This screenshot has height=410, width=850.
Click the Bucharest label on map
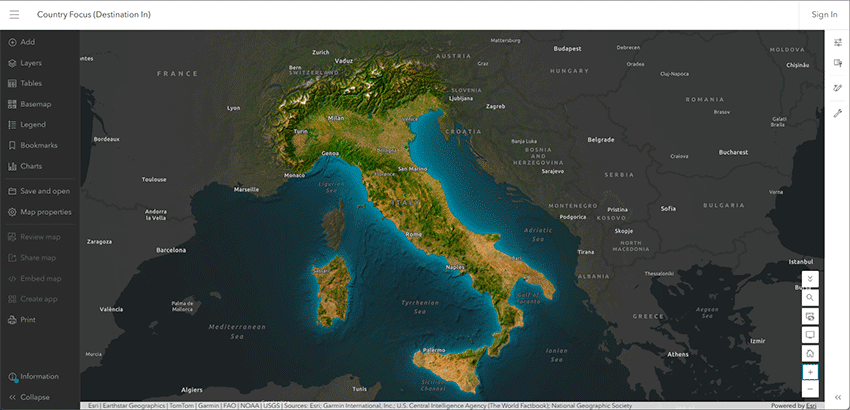pyautogui.click(x=733, y=152)
